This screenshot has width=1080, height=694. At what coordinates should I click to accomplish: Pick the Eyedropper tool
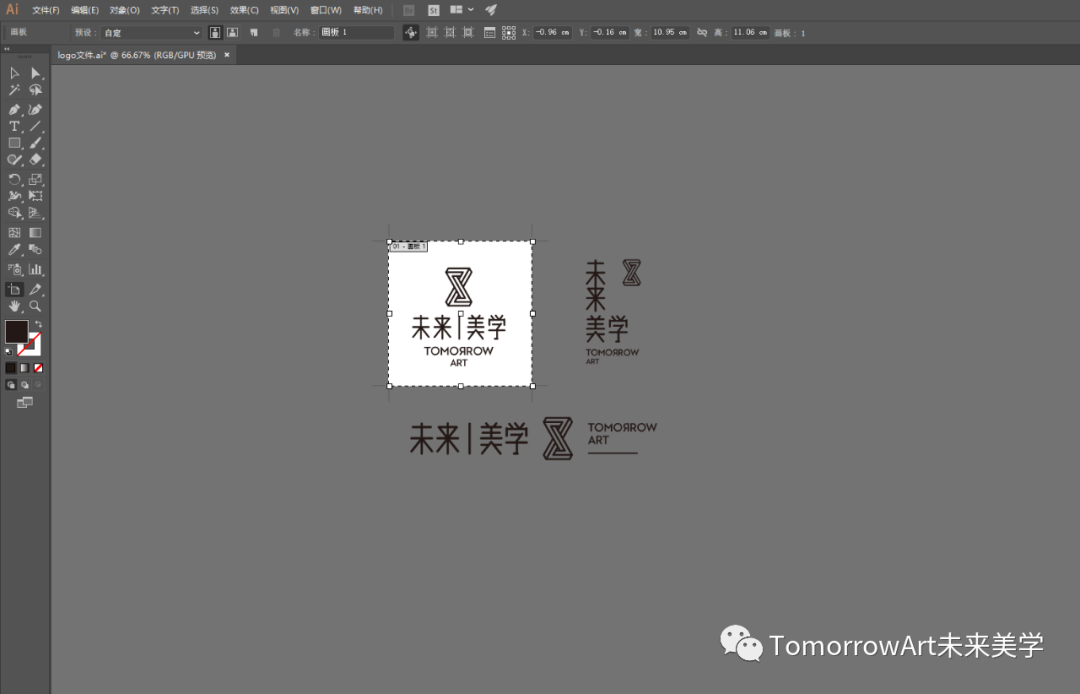coord(14,250)
